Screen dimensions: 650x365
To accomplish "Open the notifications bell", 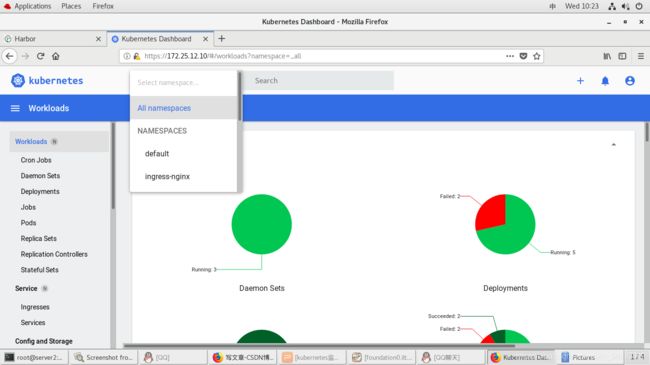I will coord(605,81).
